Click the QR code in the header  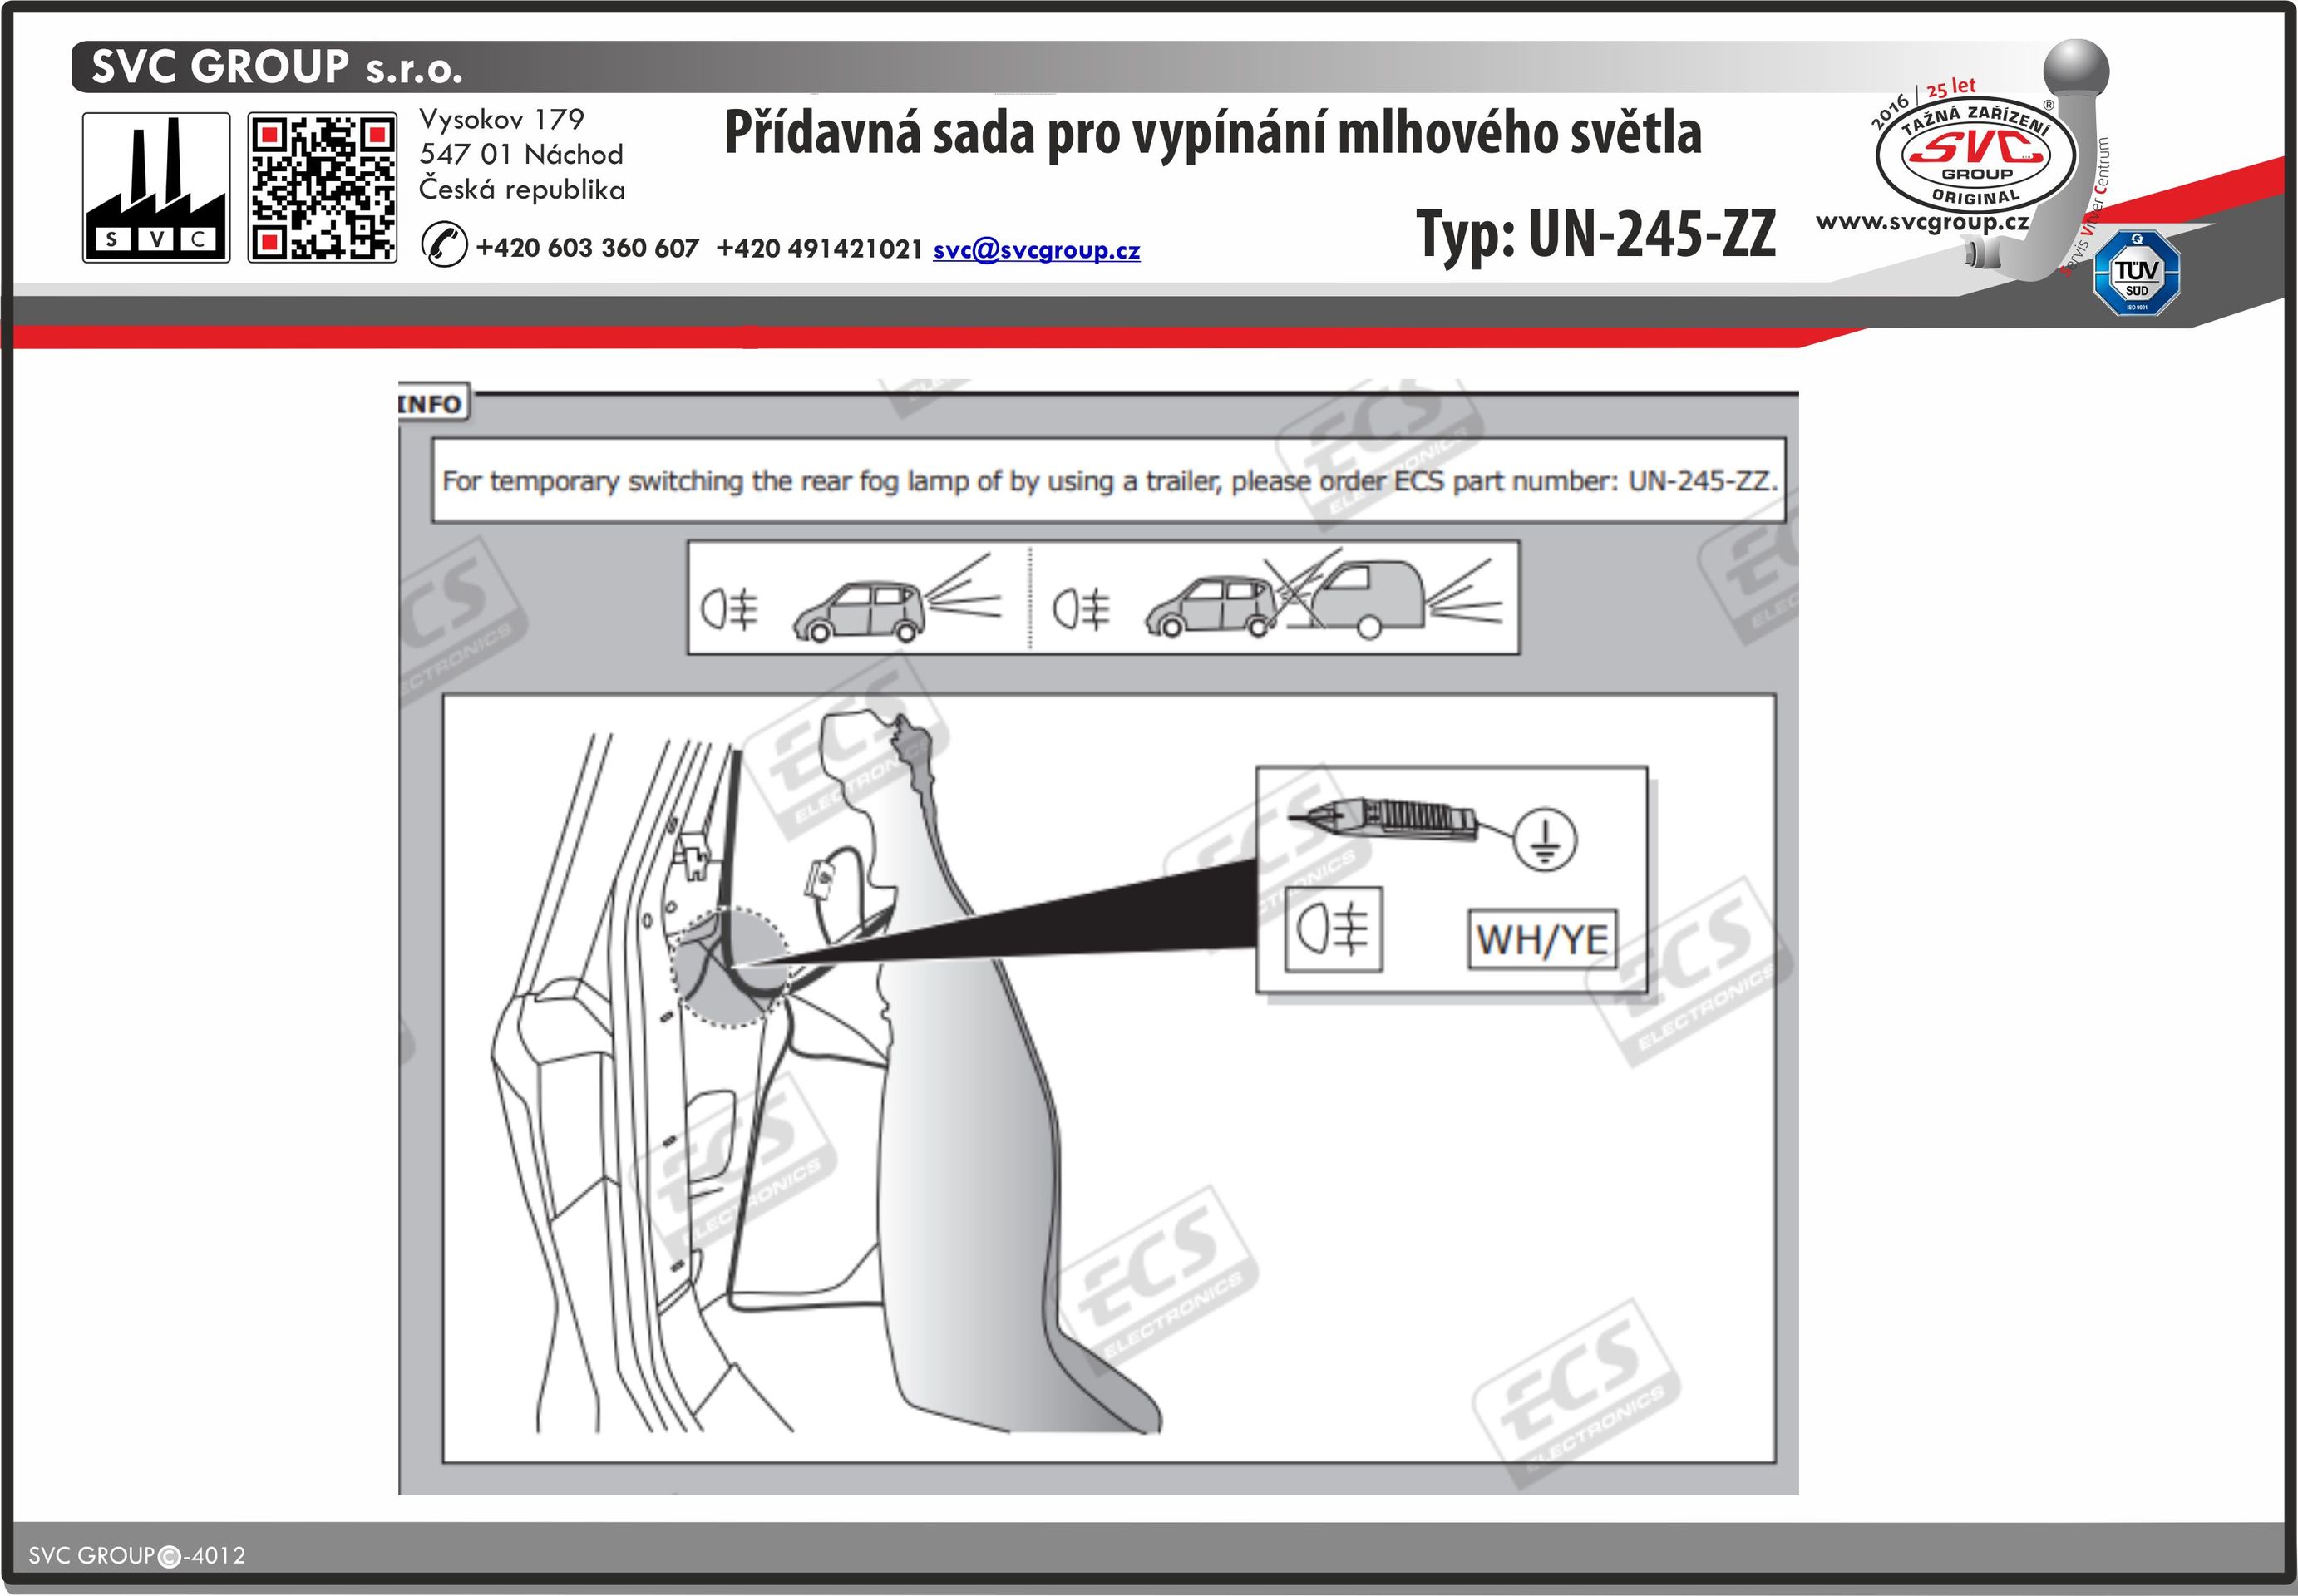(322, 188)
